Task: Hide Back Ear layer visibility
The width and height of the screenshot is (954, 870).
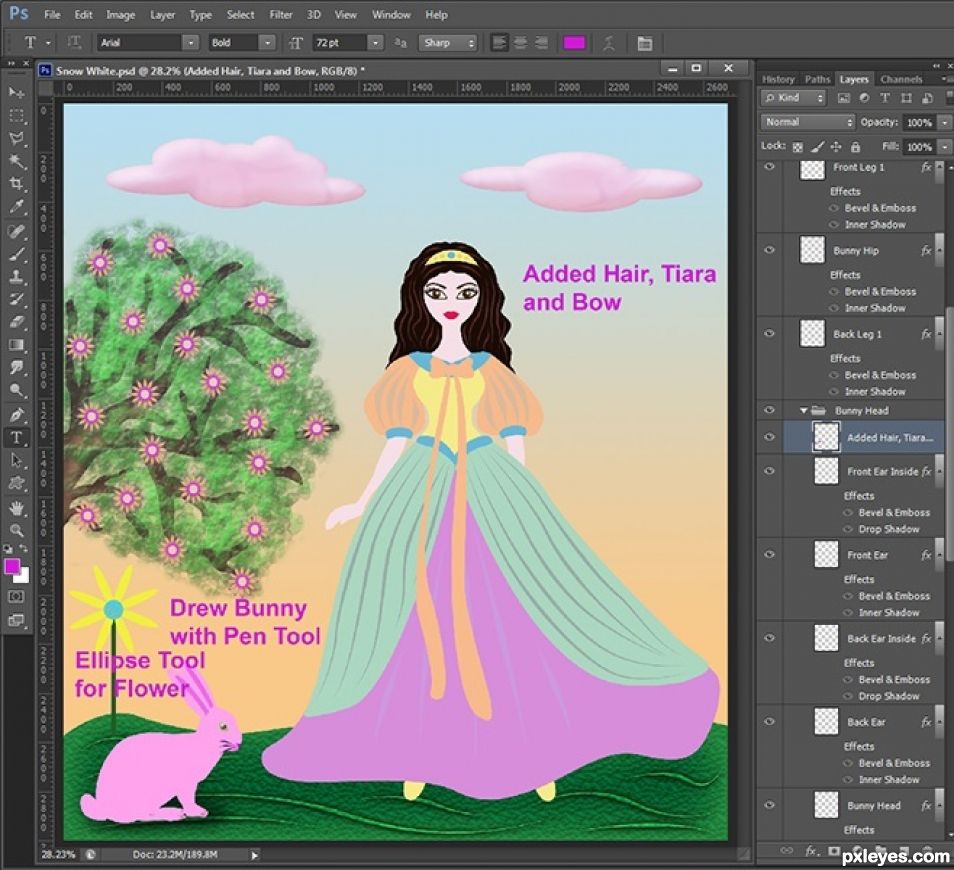Action: pos(770,722)
